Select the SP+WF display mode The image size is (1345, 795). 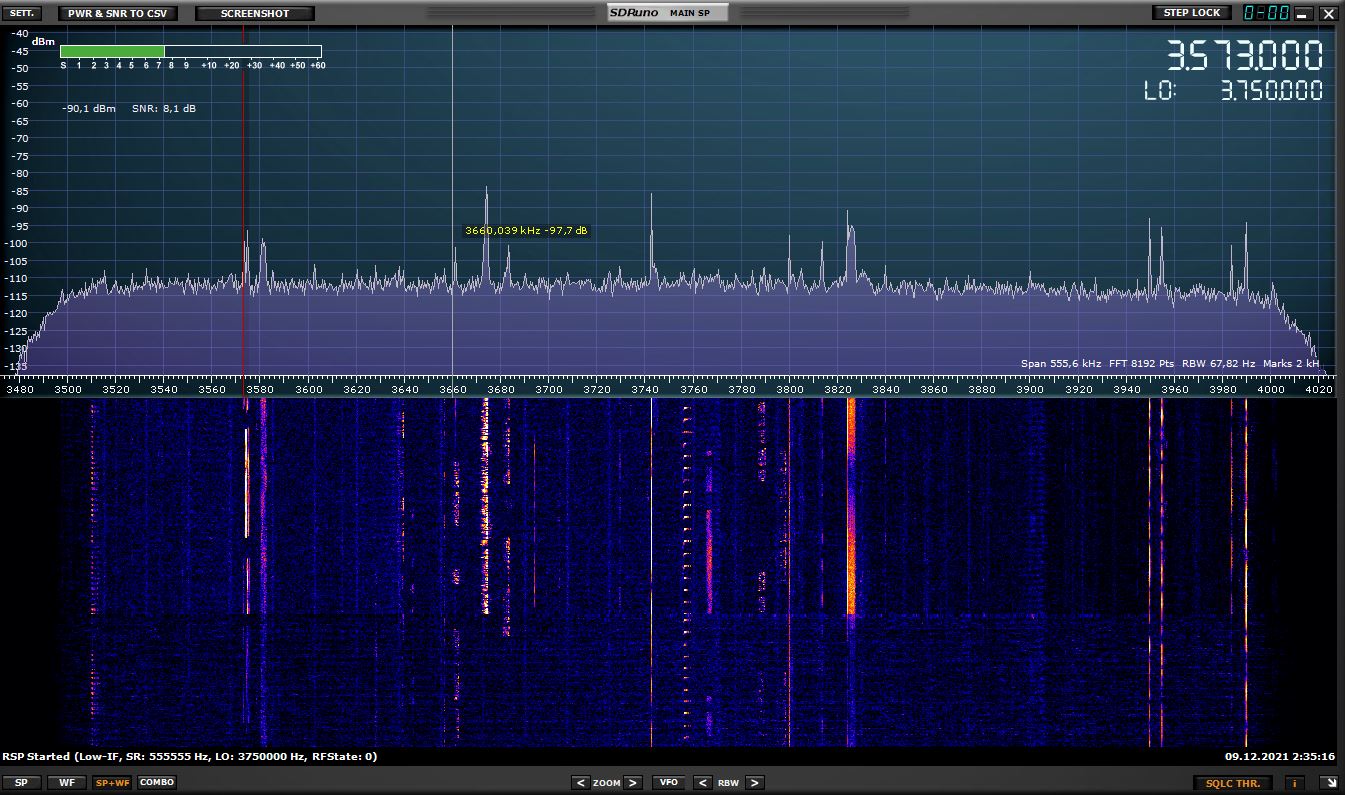click(x=112, y=782)
